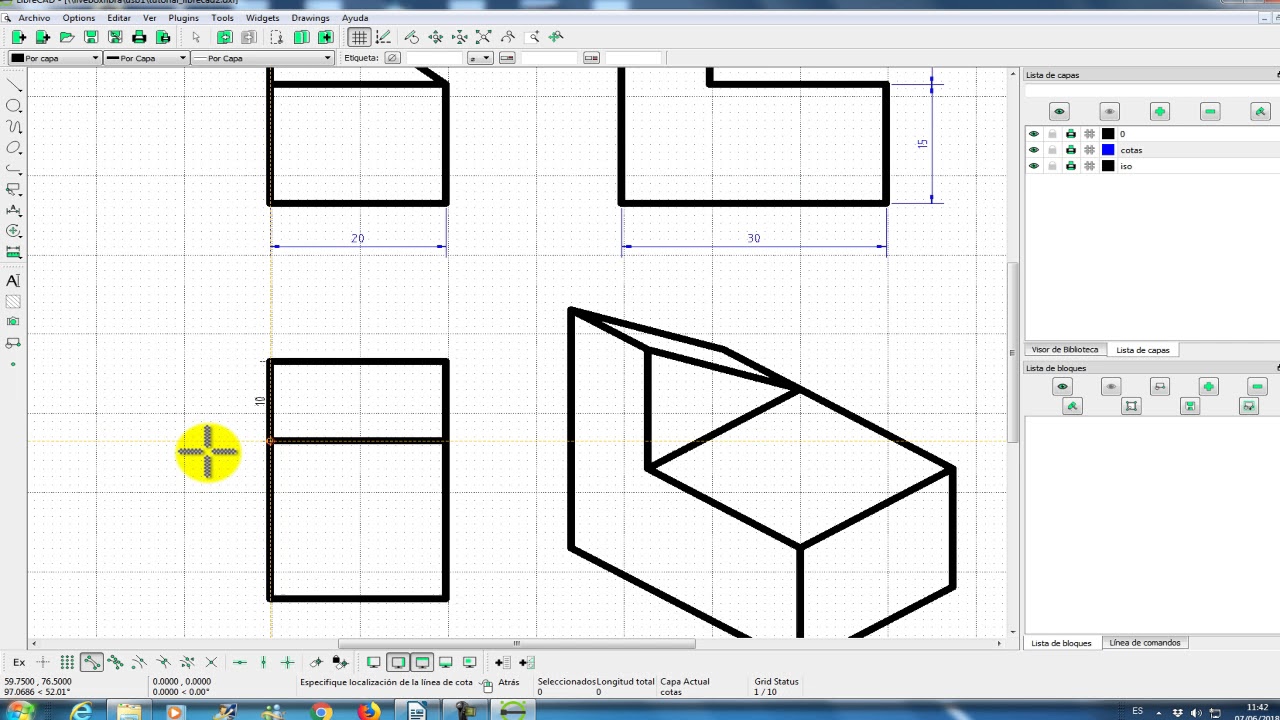Open the line width 'Por Capa' dropdown
1280x720 pixels.
(146, 58)
